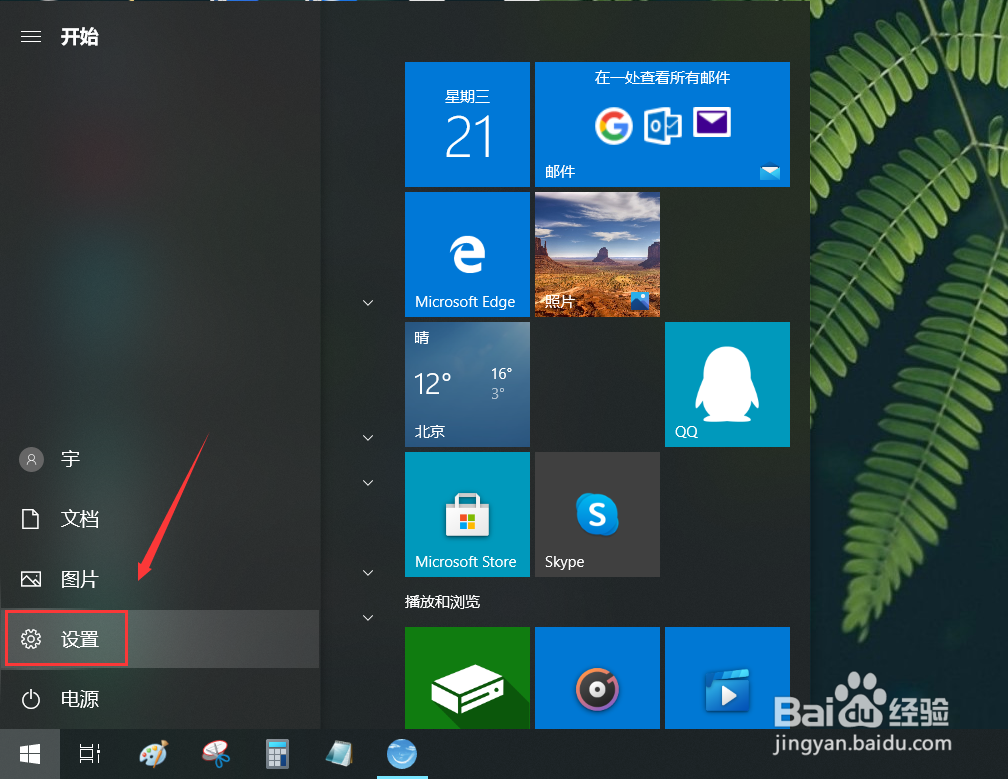Launch Paint from the taskbar
Viewport: 1008px width, 779px height.
pyautogui.click(x=154, y=754)
